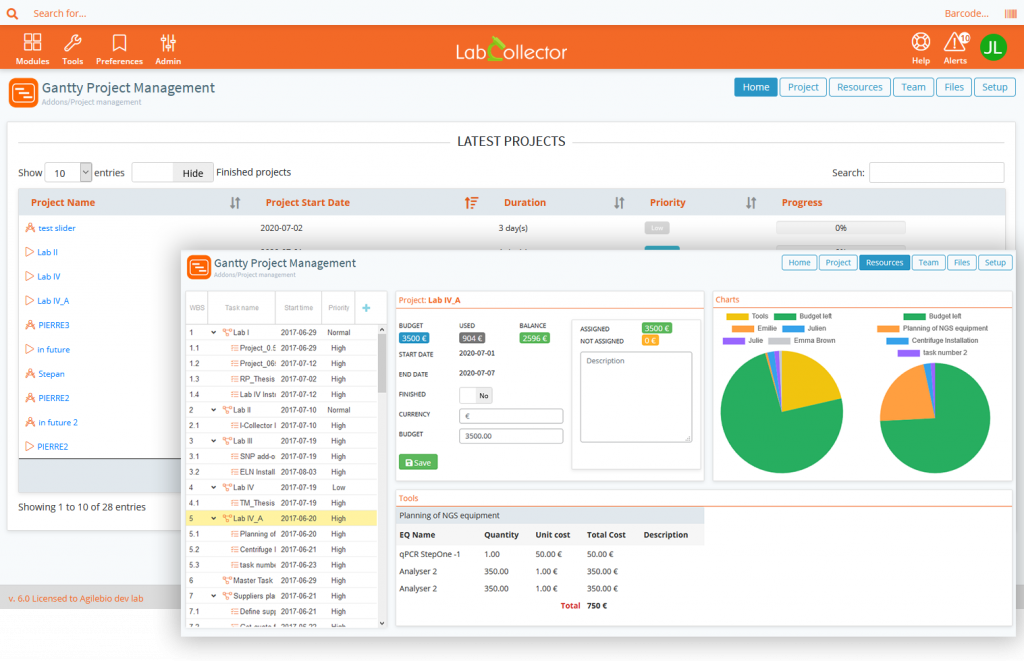Image resolution: width=1024 pixels, height=661 pixels.
Task: Collapse the Lab III task group
Action: [x=213, y=441]
